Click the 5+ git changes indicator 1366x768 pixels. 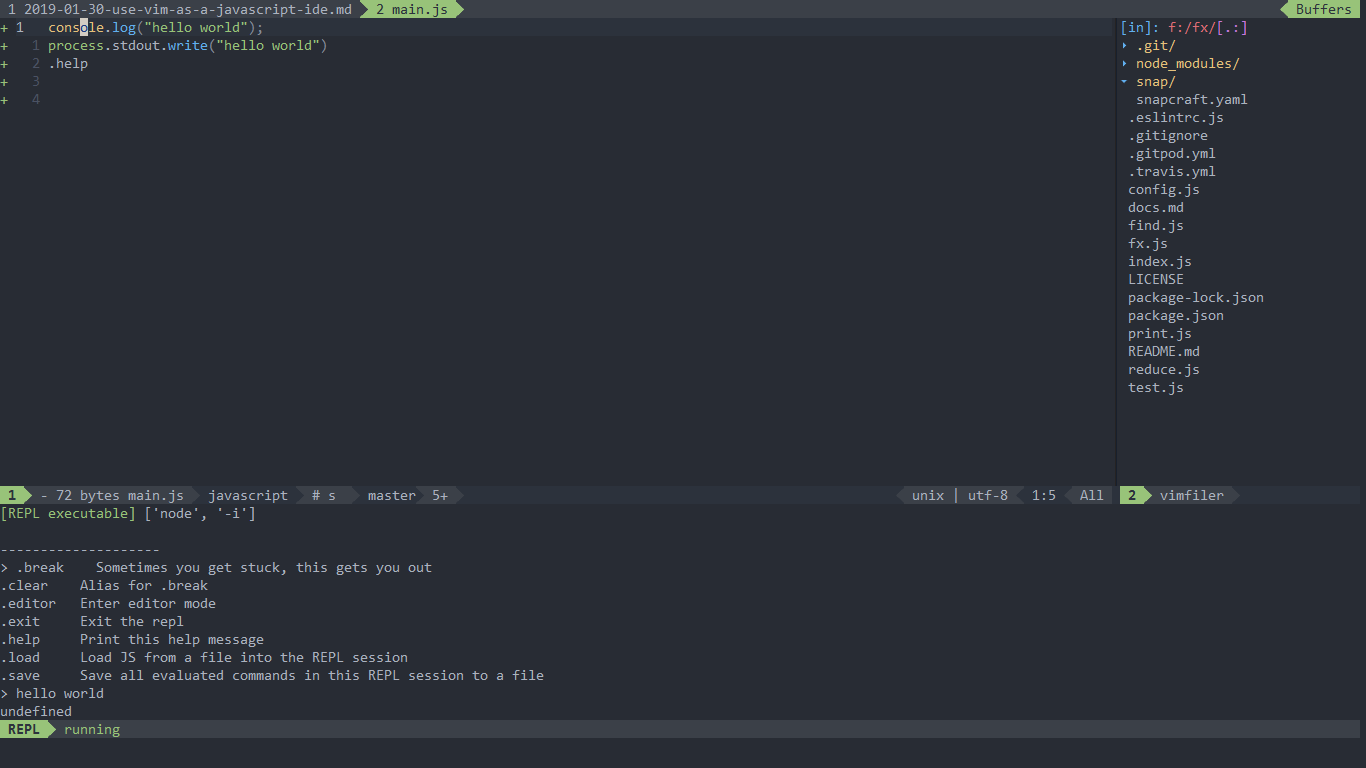click(440, 495)
